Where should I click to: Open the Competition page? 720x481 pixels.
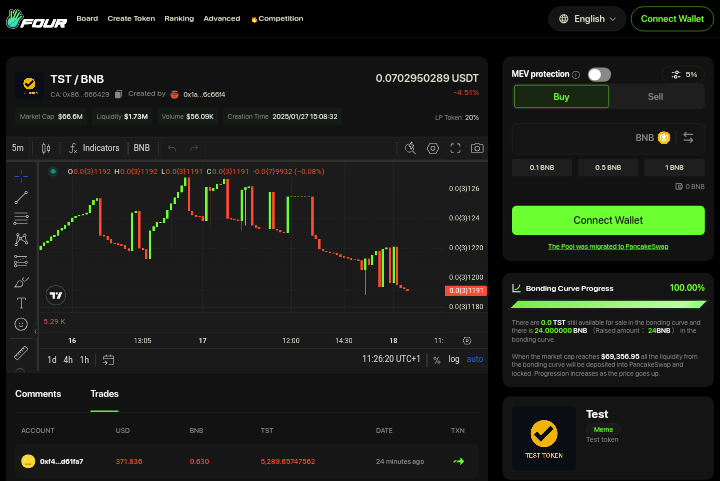click(x=277, y=18)
